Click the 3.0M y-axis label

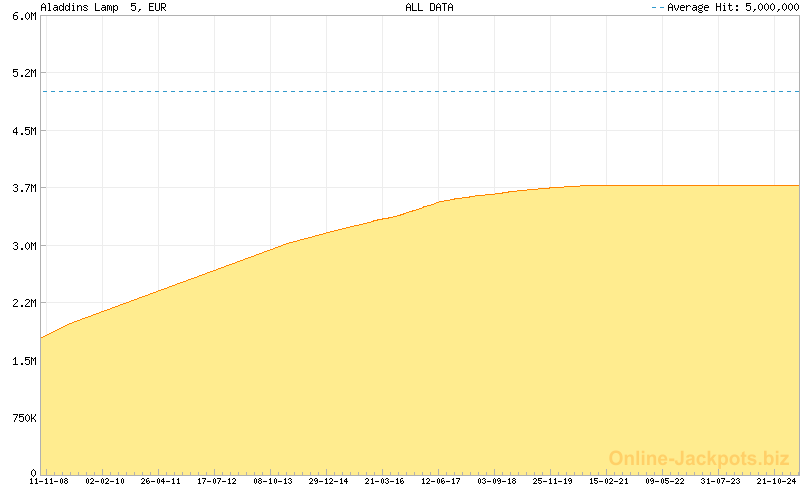click(x=24, y=246)
